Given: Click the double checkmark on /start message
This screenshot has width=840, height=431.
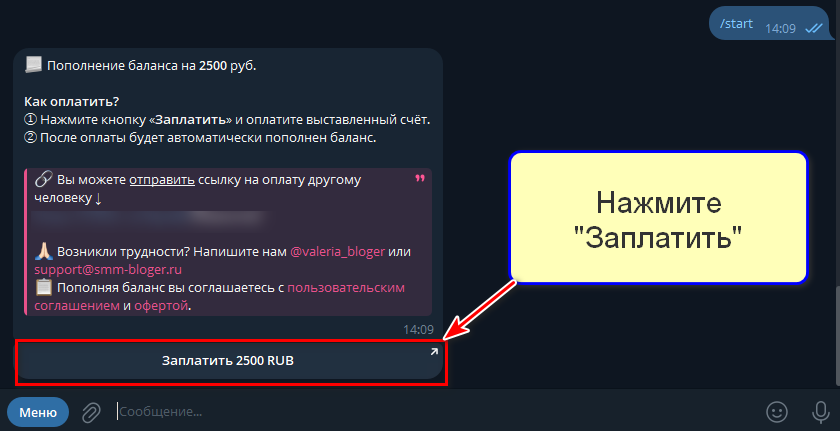Looking at the screenshot, I should [813, 29].
